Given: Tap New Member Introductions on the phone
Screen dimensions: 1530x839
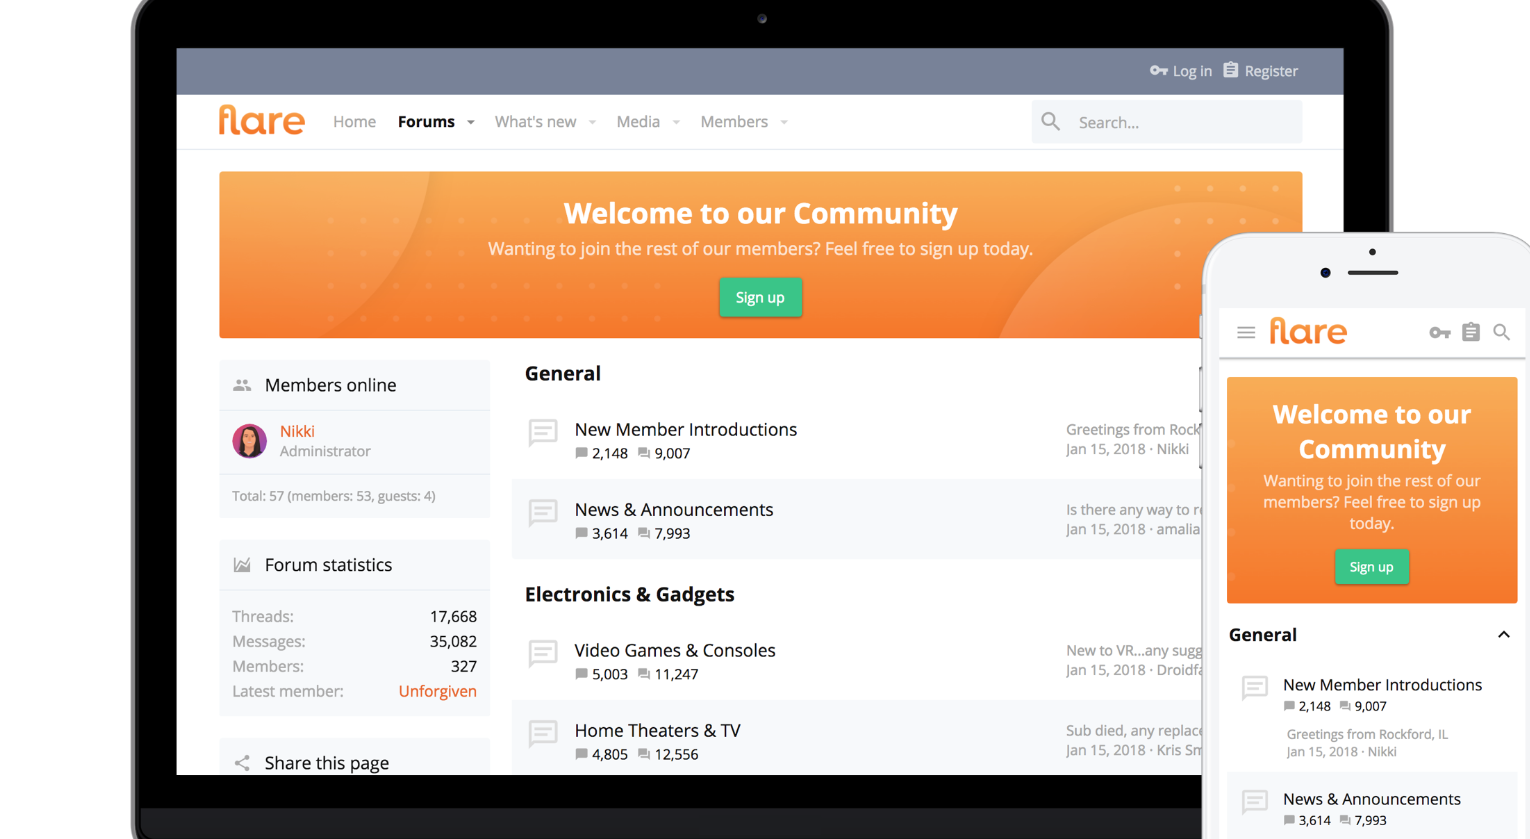Looking at the screenshot, I should tap(1382, 685).
